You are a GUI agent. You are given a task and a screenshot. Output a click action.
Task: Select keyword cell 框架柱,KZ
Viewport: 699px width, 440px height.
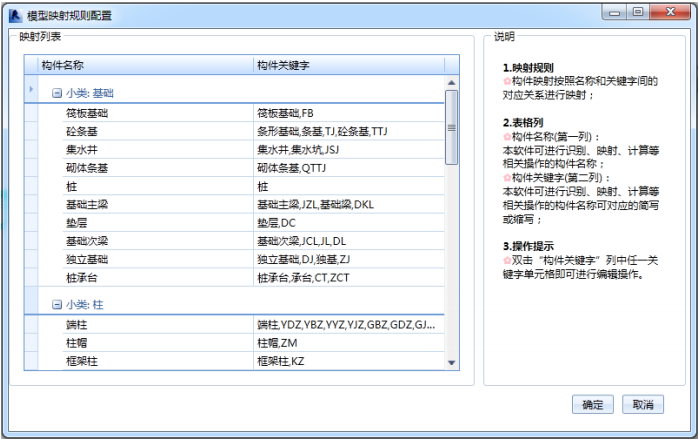coord(349,361)
